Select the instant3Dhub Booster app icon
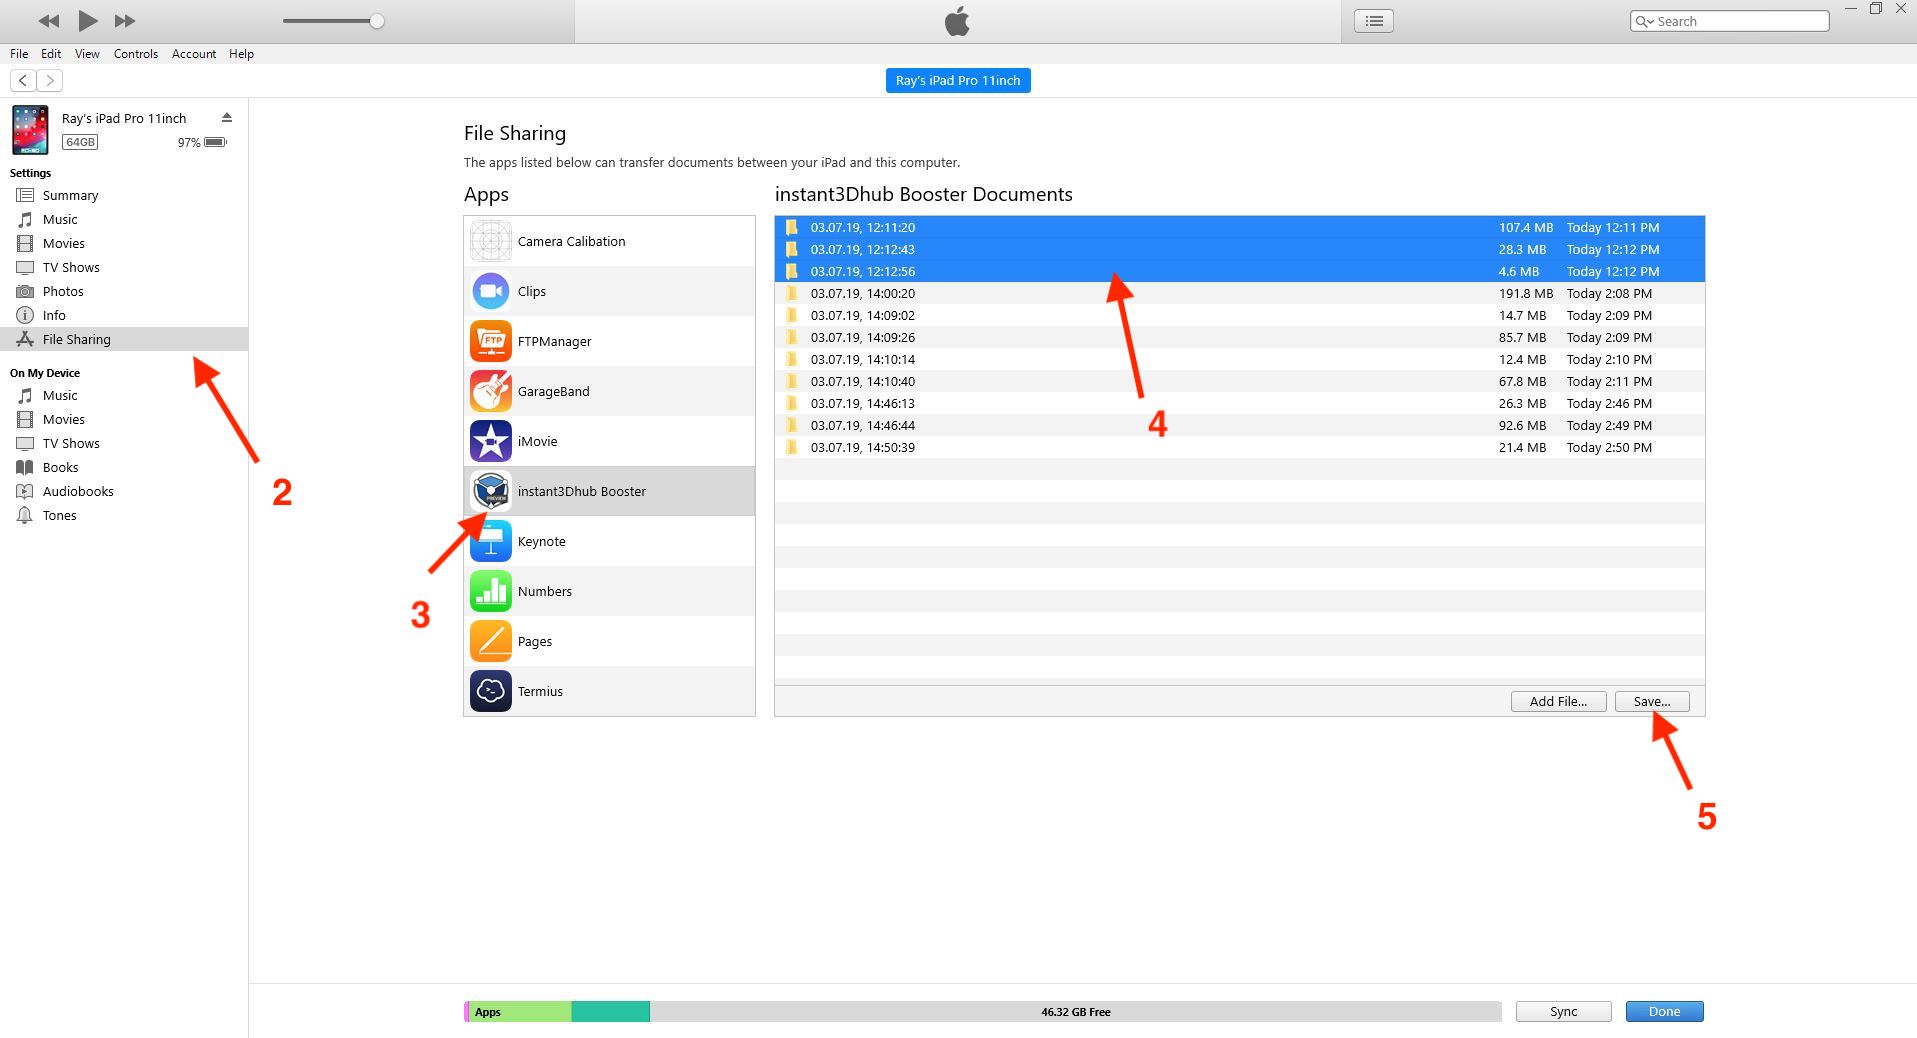The height and width of the screenshot is (1038, 1917). pos(491,491)
